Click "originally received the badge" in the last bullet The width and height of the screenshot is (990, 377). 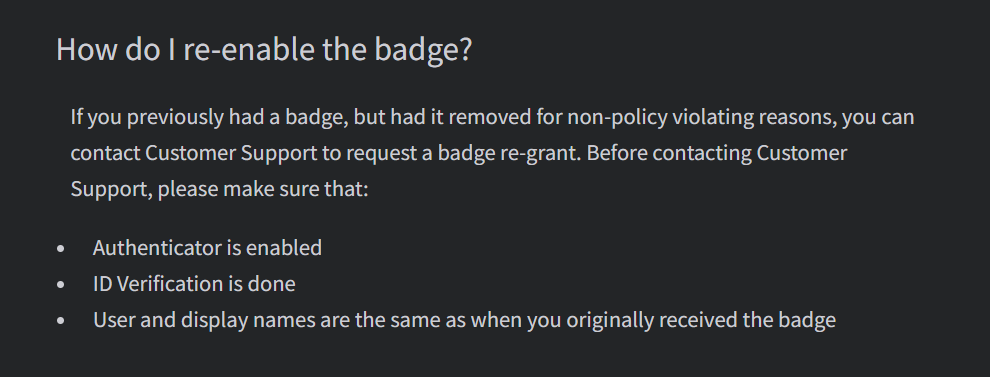[x=701, y=320]
